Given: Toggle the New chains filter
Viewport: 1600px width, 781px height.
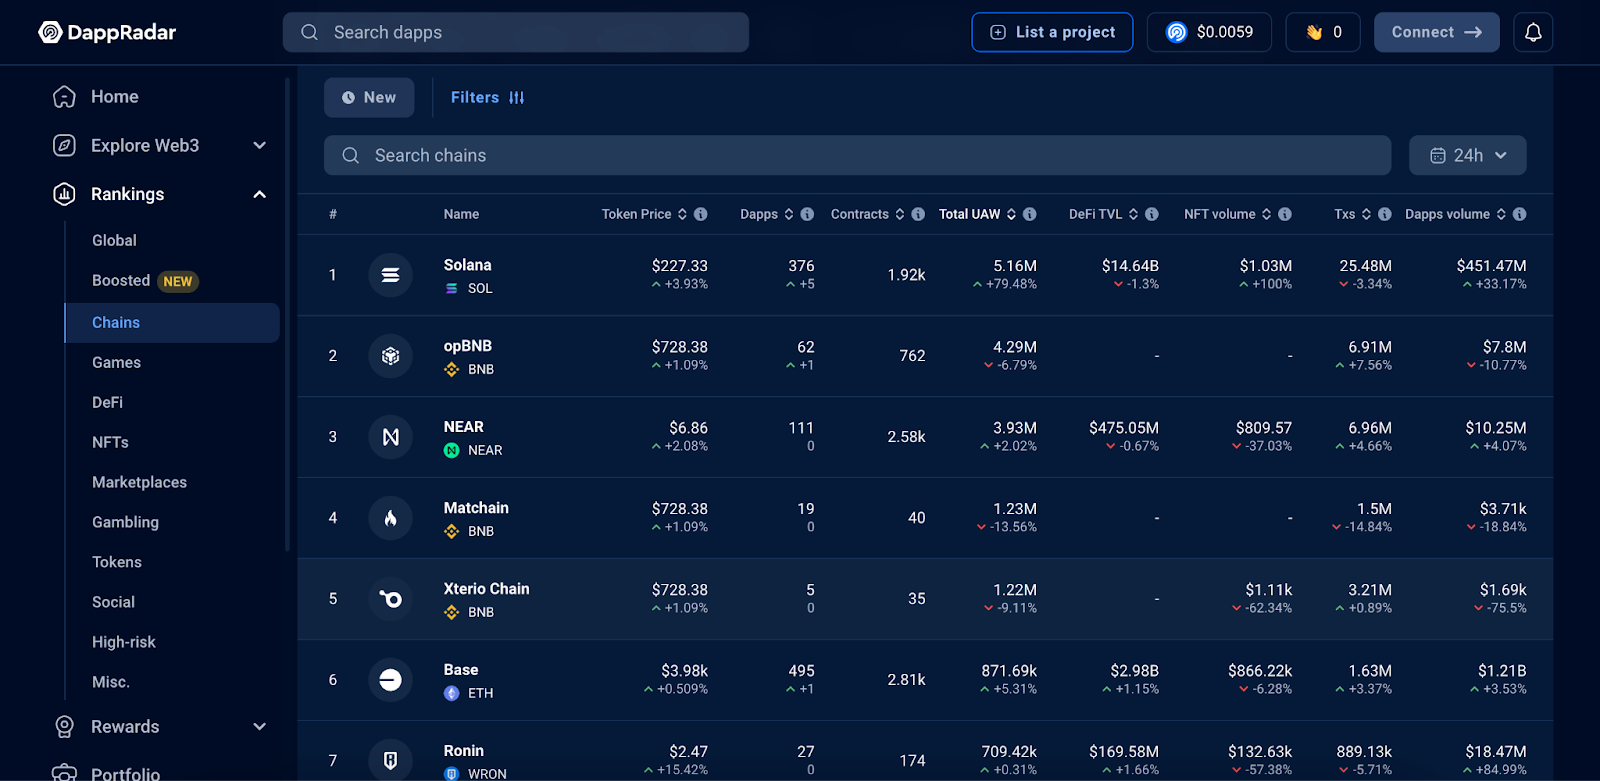Looking at the screenshot, I should click(369, 97).
